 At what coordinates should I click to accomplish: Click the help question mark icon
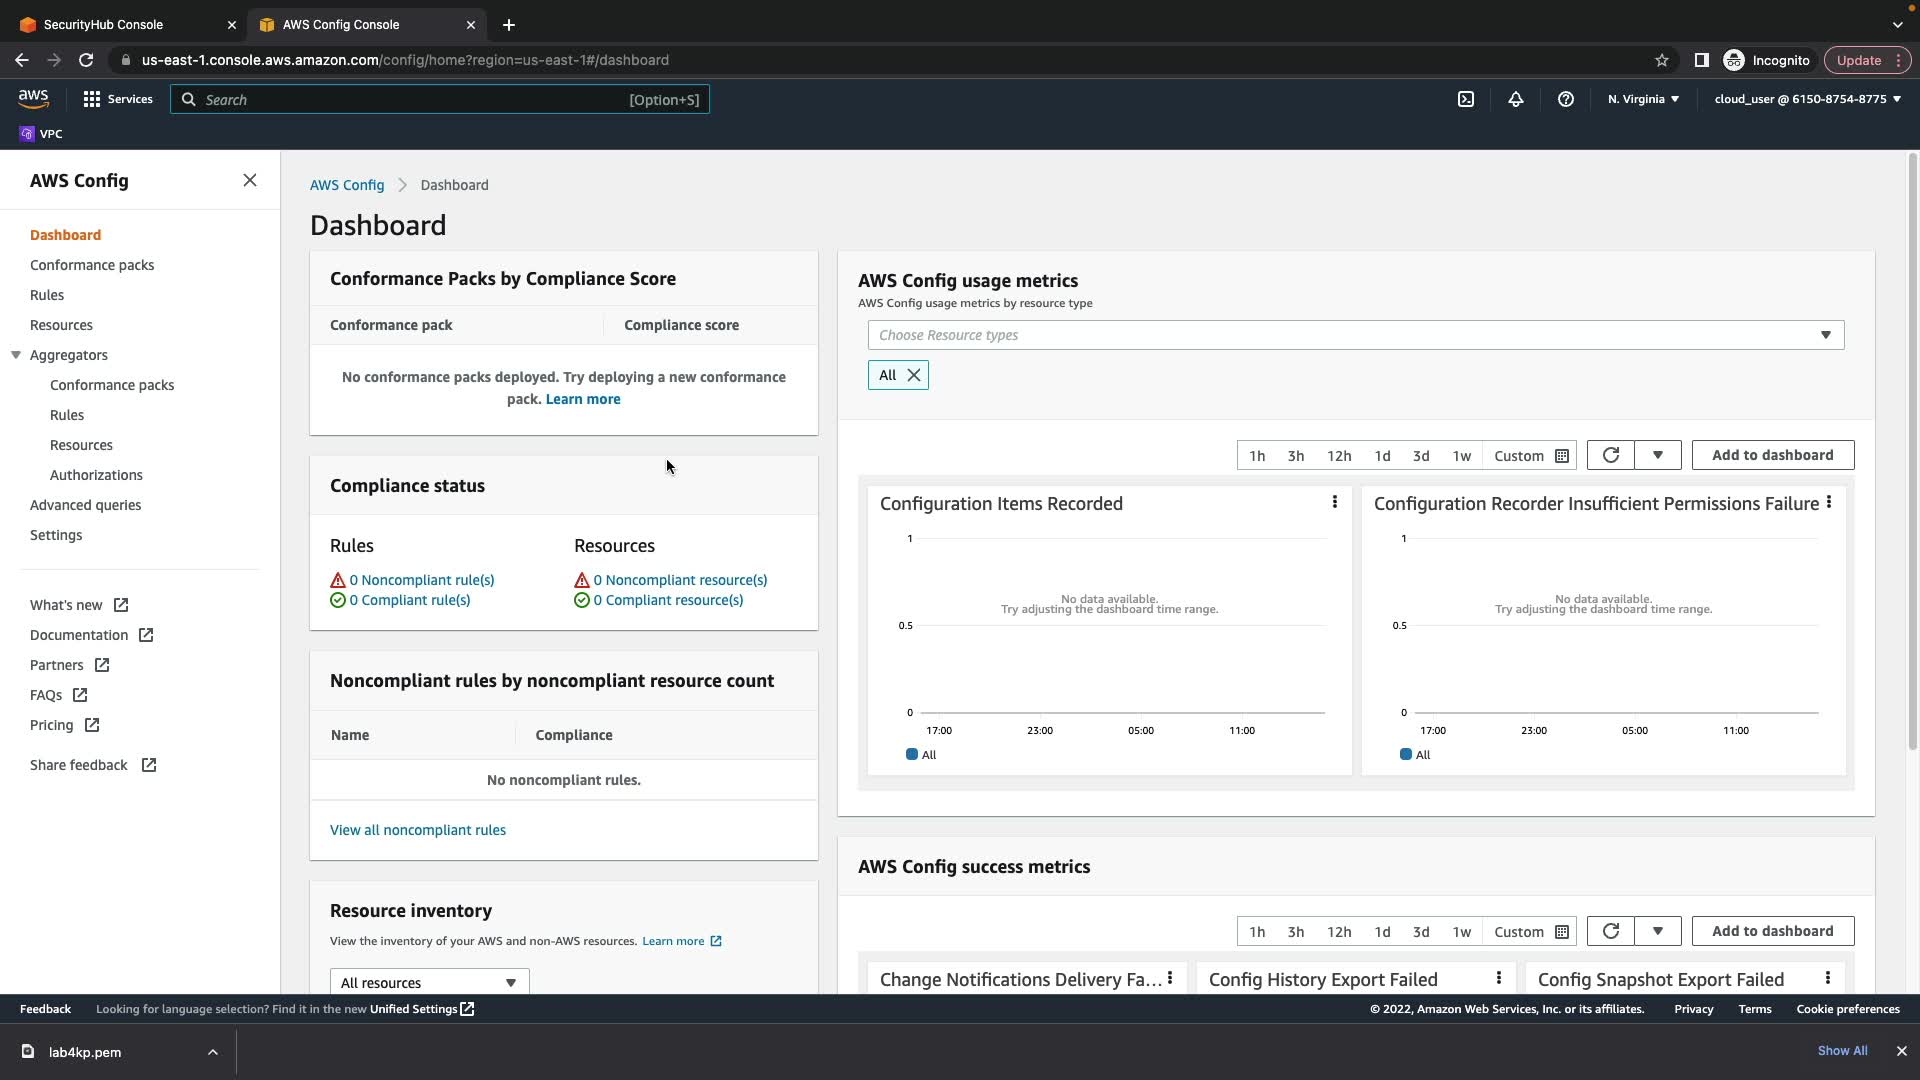(x=1566, y=99)
